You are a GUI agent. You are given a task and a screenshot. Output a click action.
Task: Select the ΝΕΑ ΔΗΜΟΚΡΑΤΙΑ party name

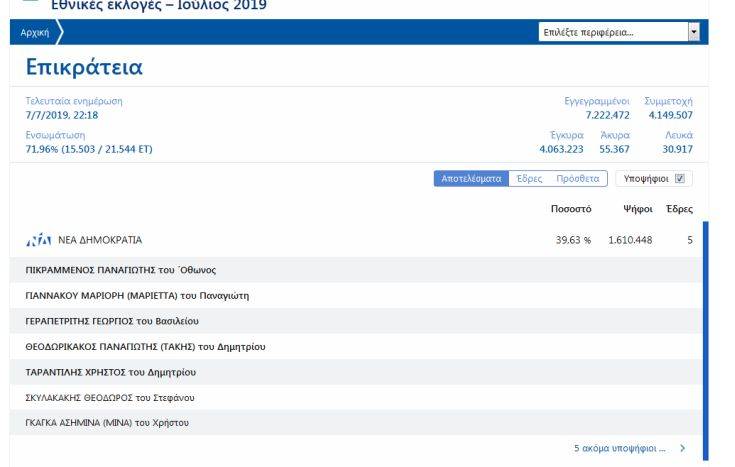[x=100, y=241]
